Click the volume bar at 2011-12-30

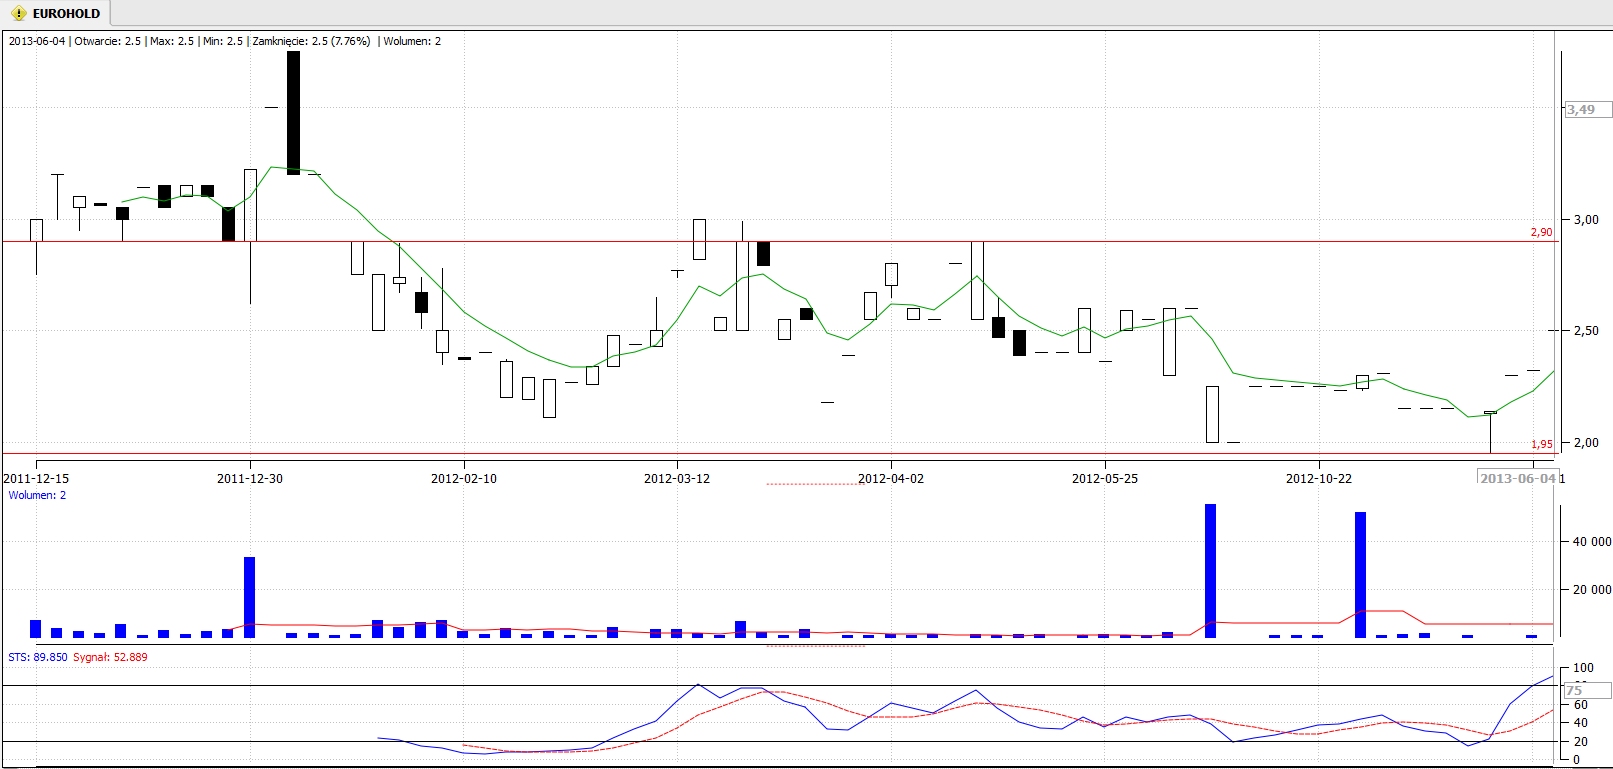[250, 597]
